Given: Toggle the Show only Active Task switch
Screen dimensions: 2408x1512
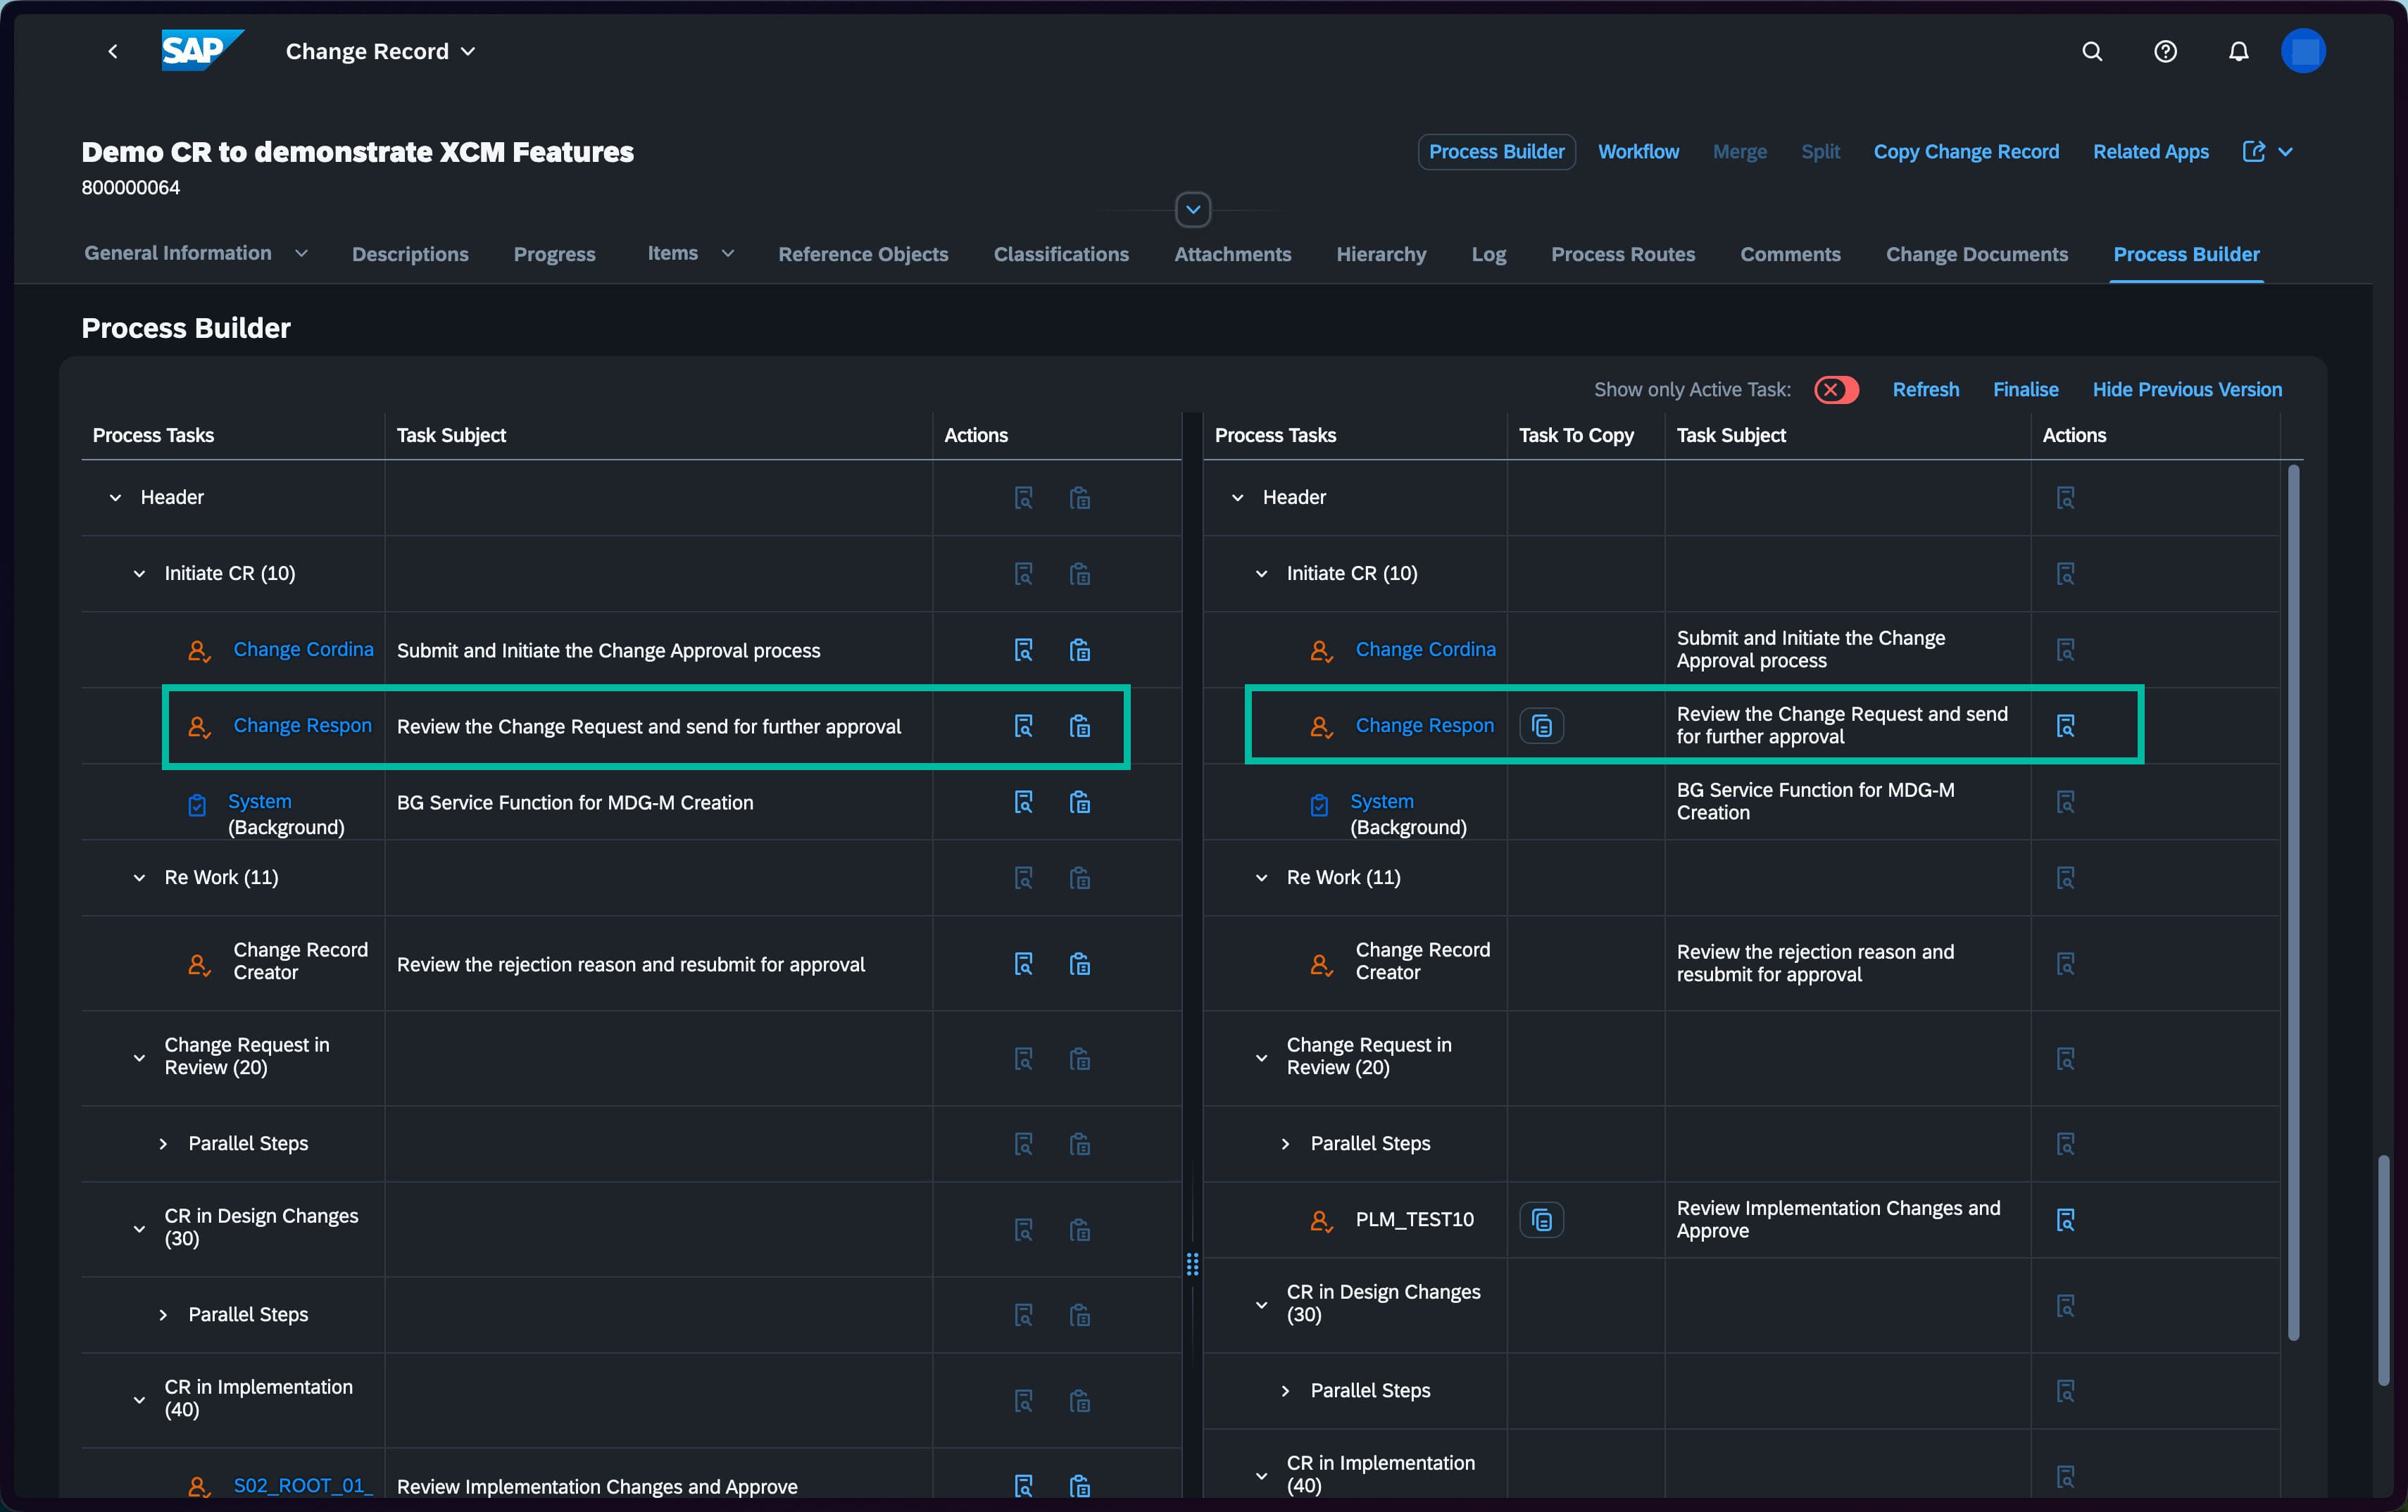Looking at the screenshot, I should 1836,390.
